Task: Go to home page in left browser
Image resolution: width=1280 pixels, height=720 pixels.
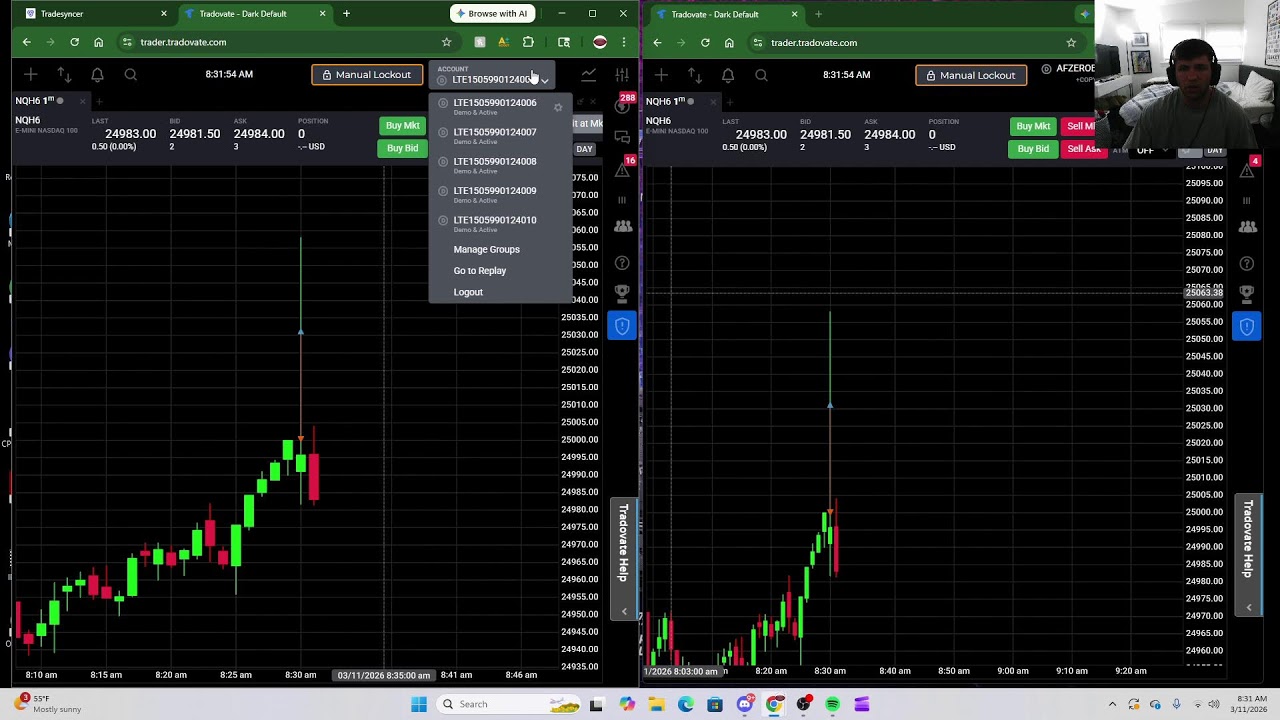Action: (x=98, y=42)
